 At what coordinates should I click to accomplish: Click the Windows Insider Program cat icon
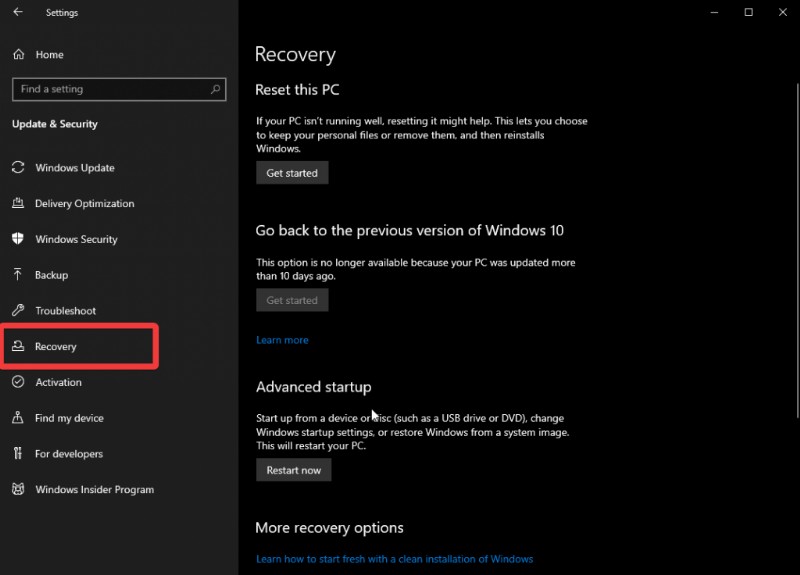click(x=18, y=489)
